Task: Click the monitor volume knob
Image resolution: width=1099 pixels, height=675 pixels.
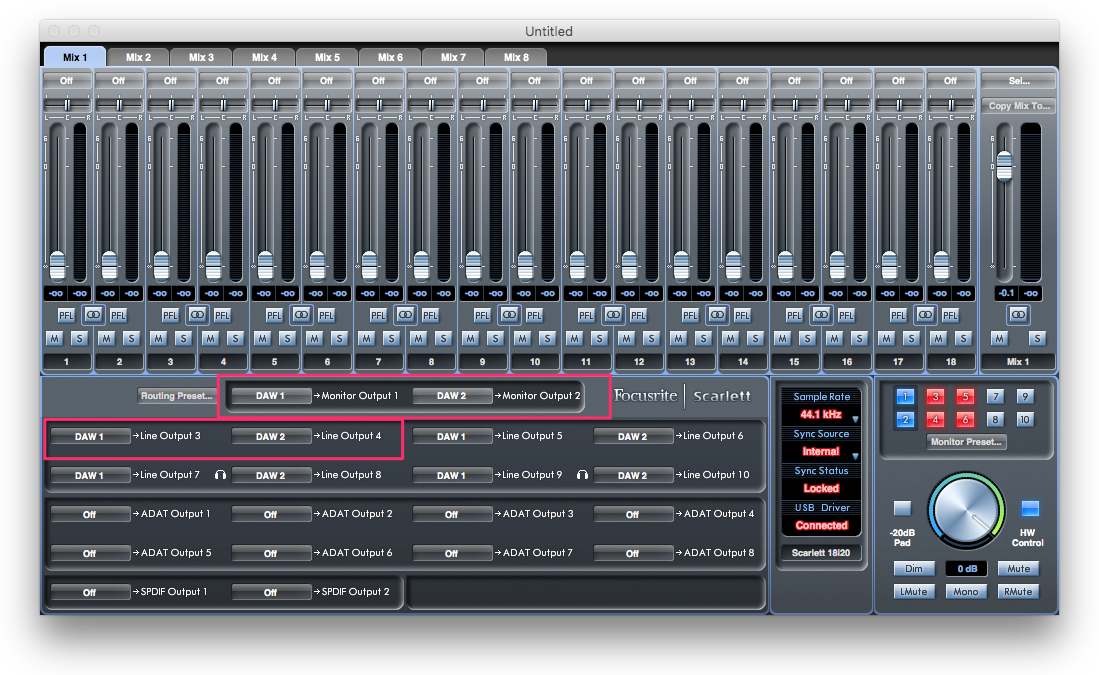Action: [x=966, y=510]
